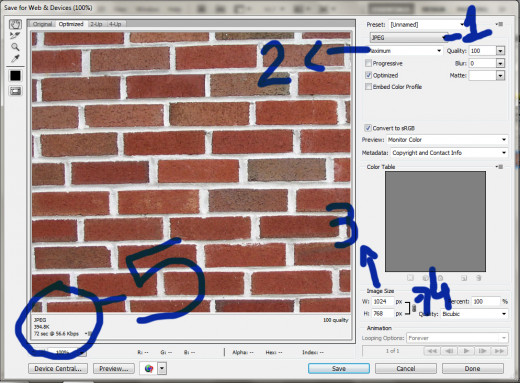
Task: Click the play animation button
Action: pos(466,351)
